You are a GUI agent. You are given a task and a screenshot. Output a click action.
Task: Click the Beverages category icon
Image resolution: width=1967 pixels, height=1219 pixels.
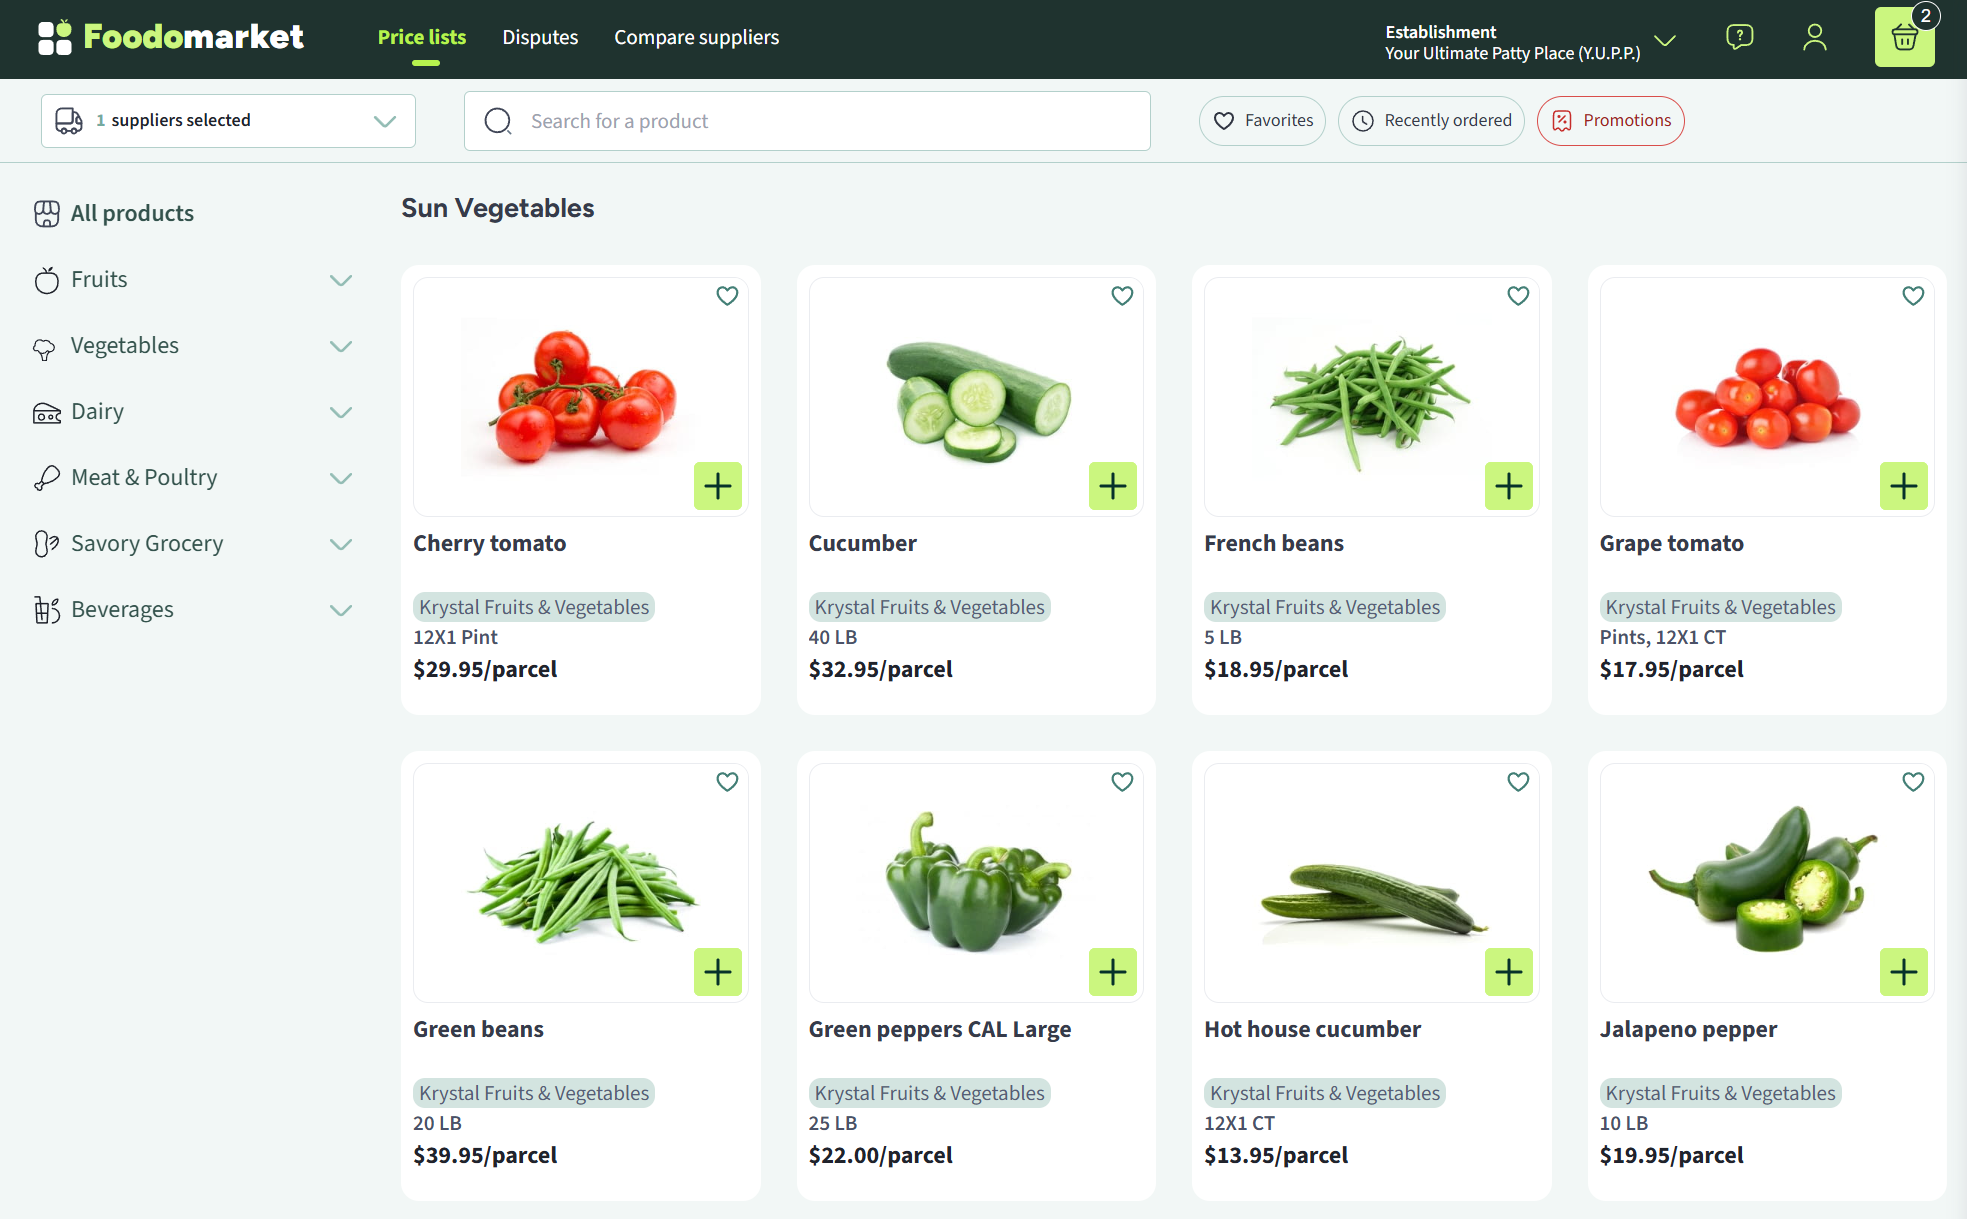(x=46, y=609)
